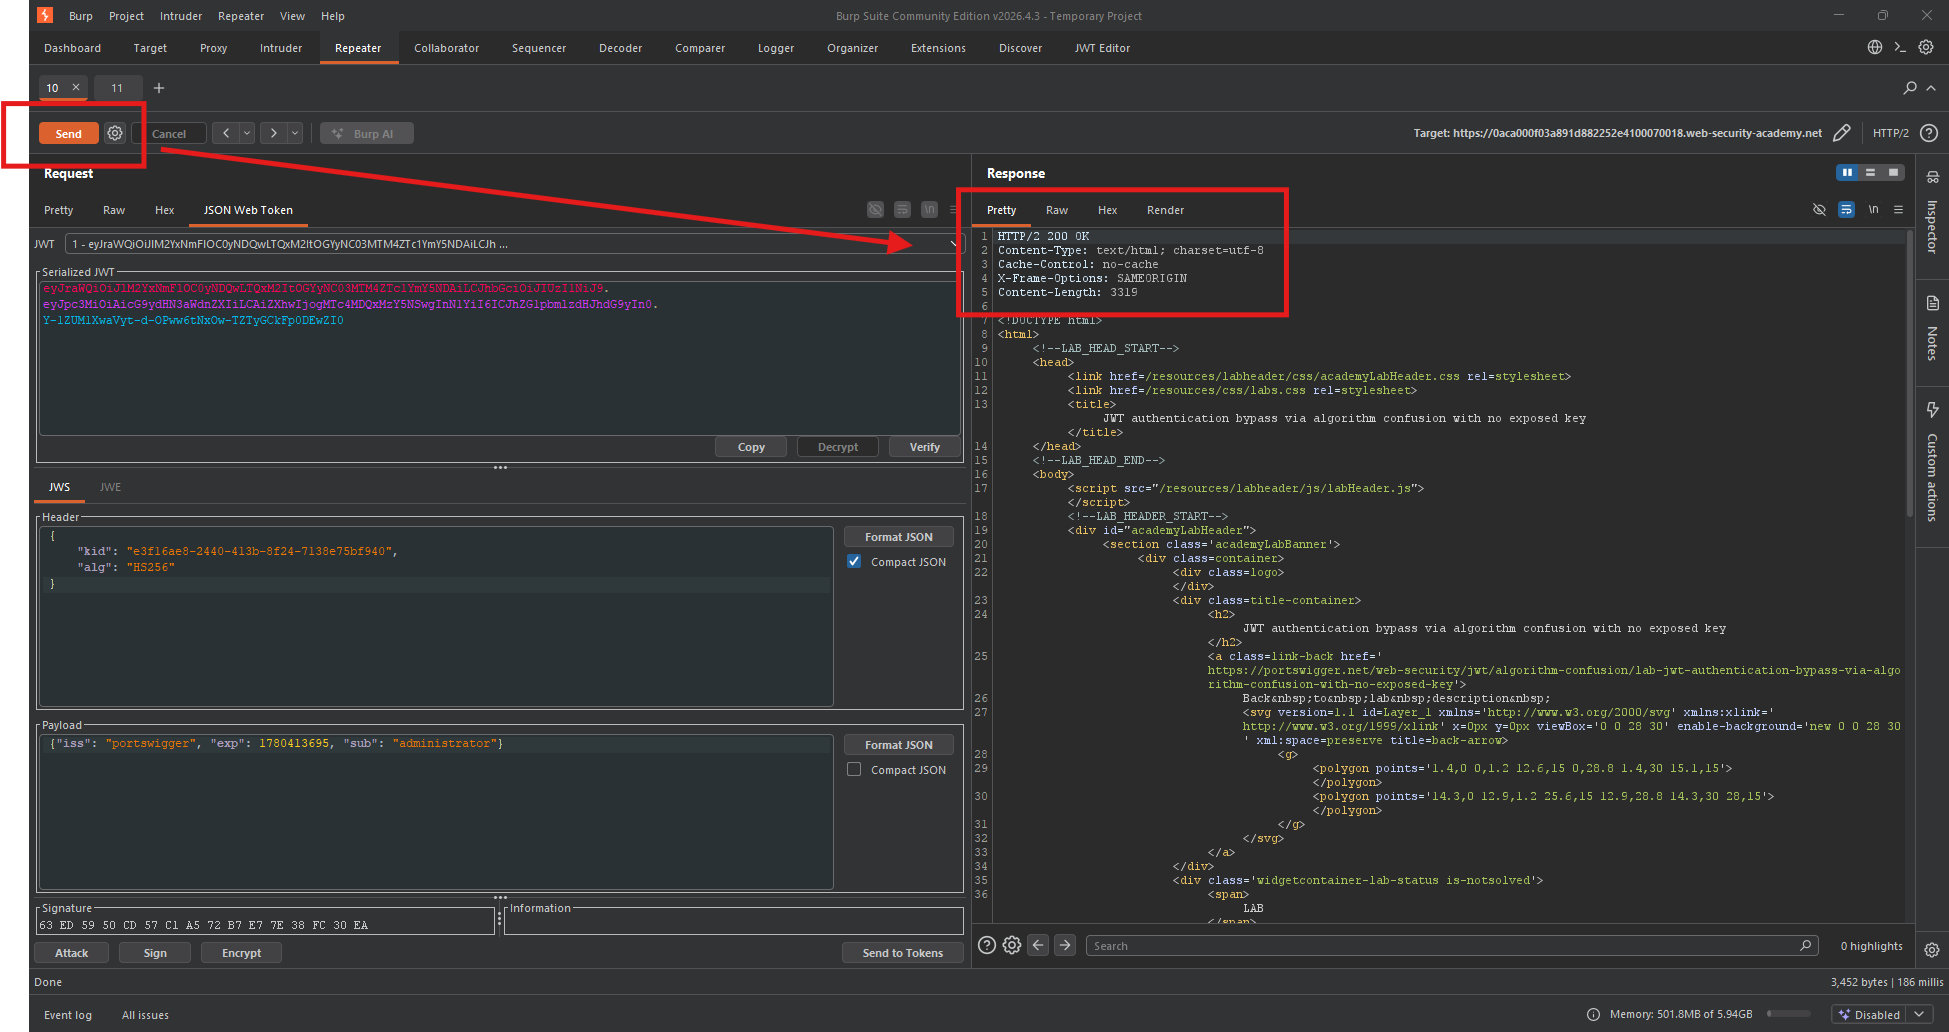Open the terminal prompt icon in top bar
The width and height of the screenshot is (1949, 1032).
(x=1900, y=47)
